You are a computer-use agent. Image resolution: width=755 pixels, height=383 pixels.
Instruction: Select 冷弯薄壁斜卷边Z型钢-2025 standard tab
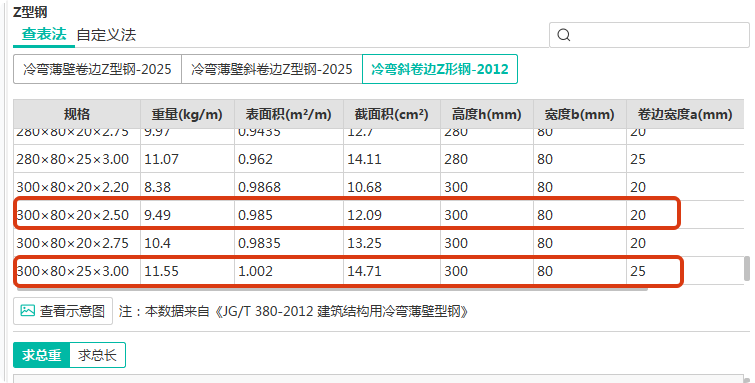pyautogui.click(x=272, y=69)
